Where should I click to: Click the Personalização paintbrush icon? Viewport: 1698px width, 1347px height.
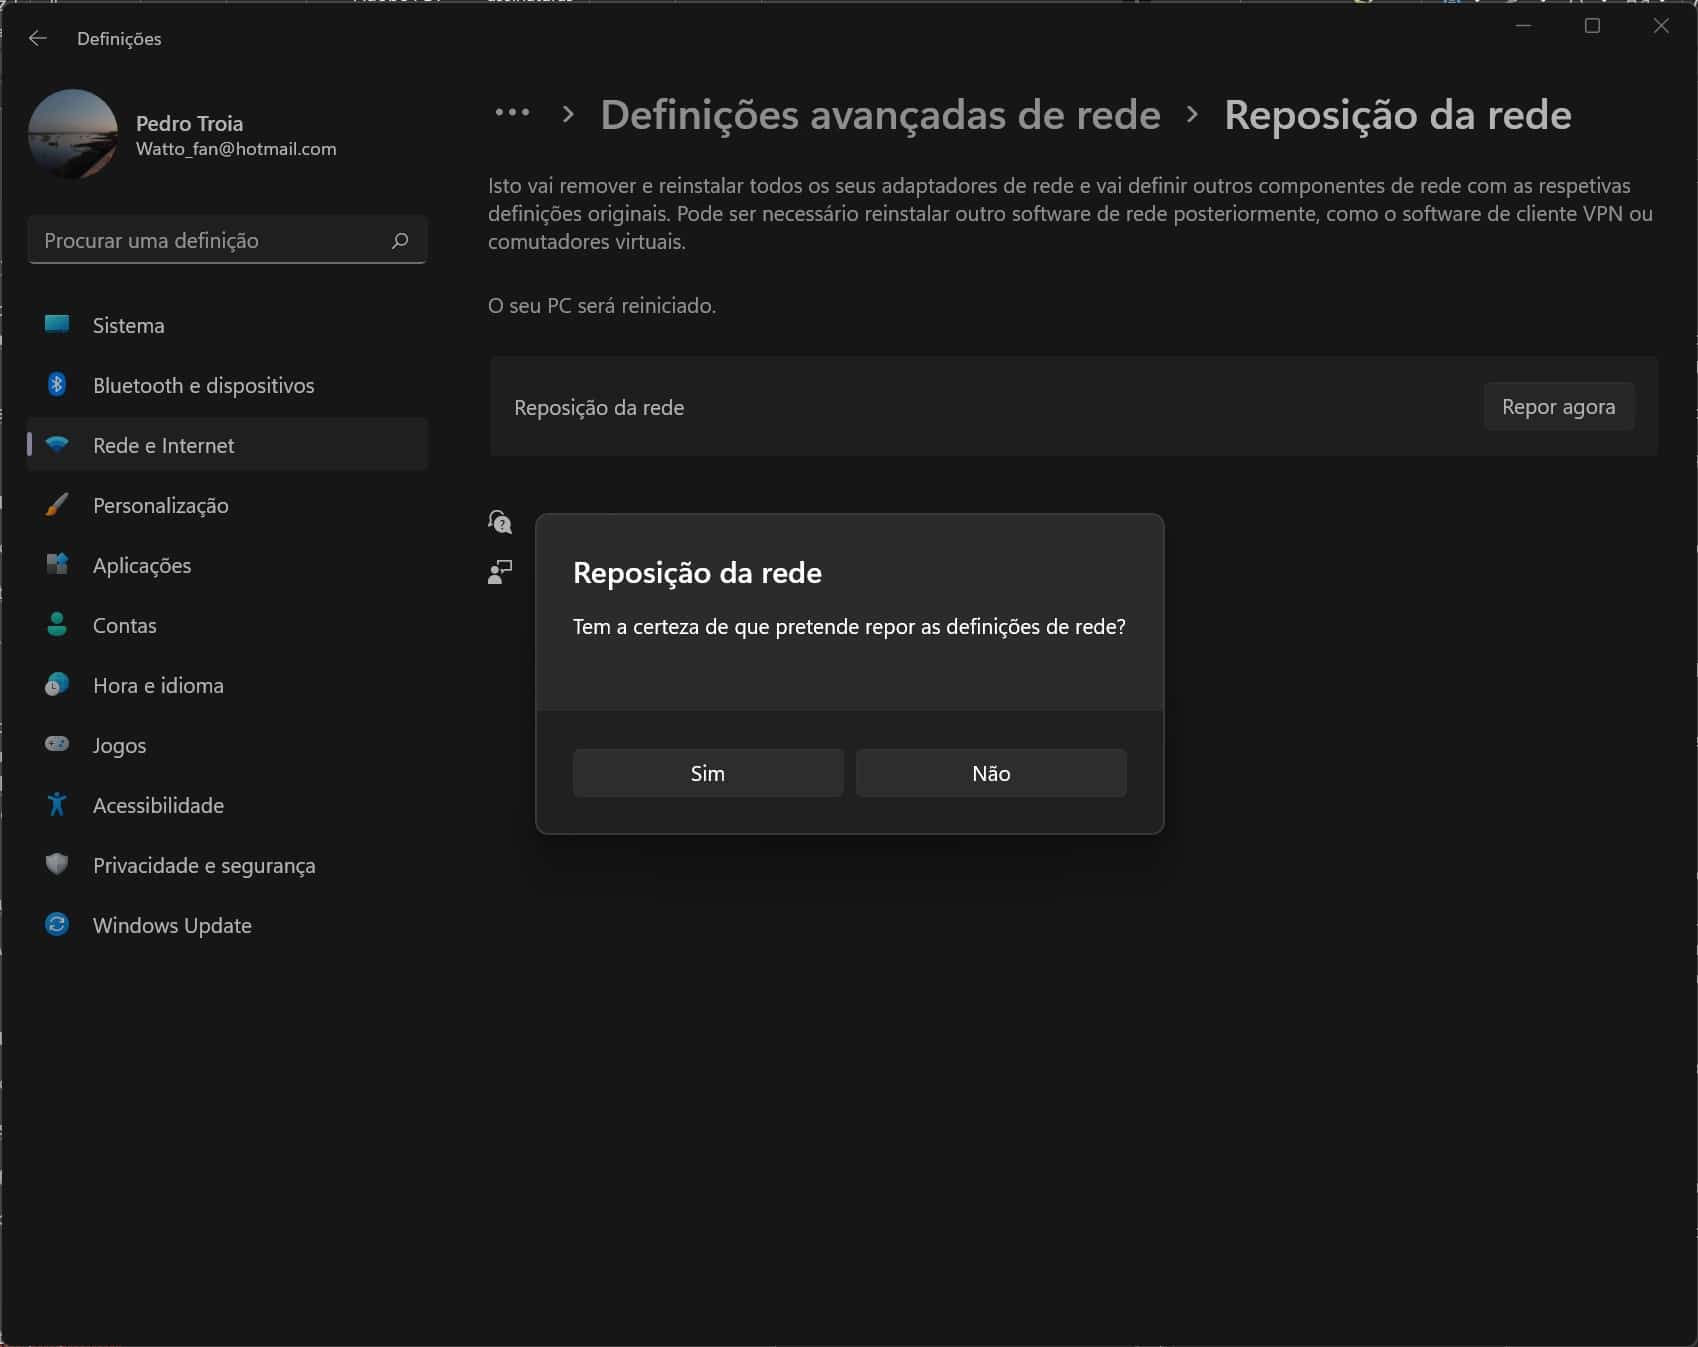point(57,504)
